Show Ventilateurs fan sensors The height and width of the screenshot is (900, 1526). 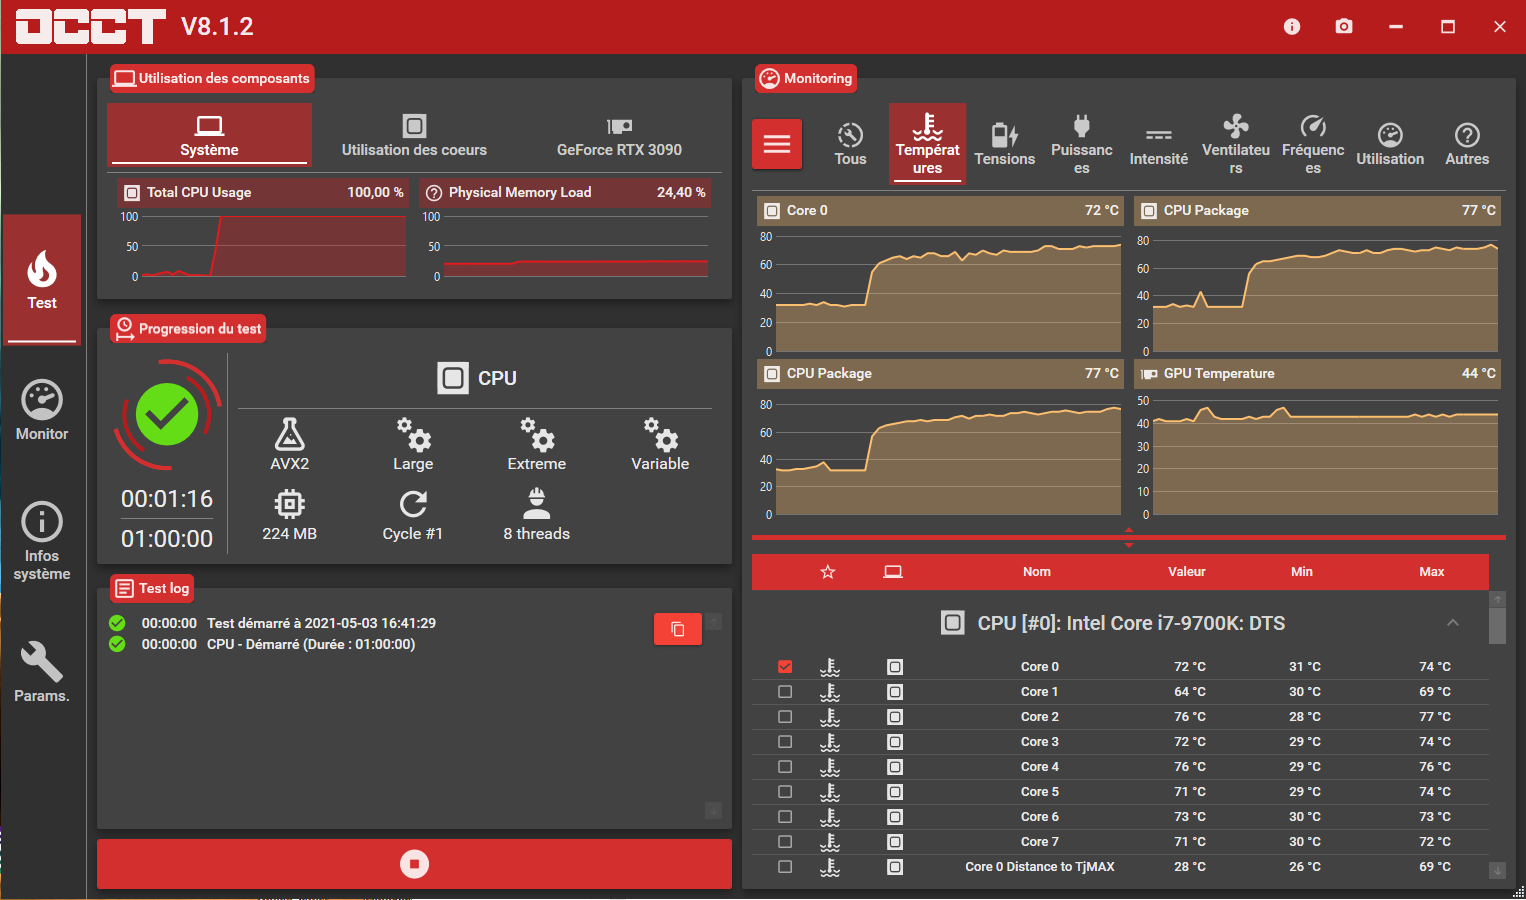(x=1235, y=144)
